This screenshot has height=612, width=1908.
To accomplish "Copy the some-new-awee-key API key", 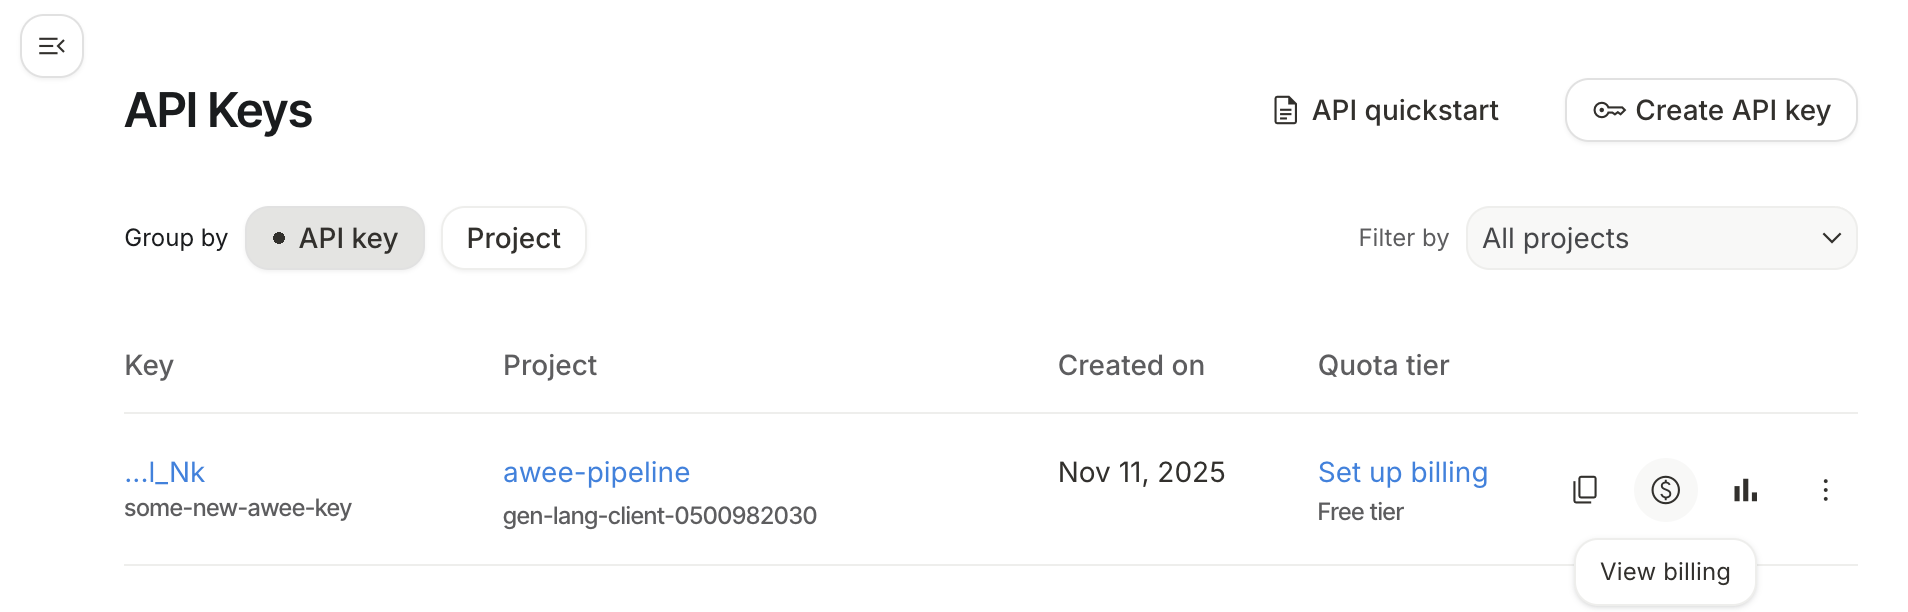I will point(1585,490).
